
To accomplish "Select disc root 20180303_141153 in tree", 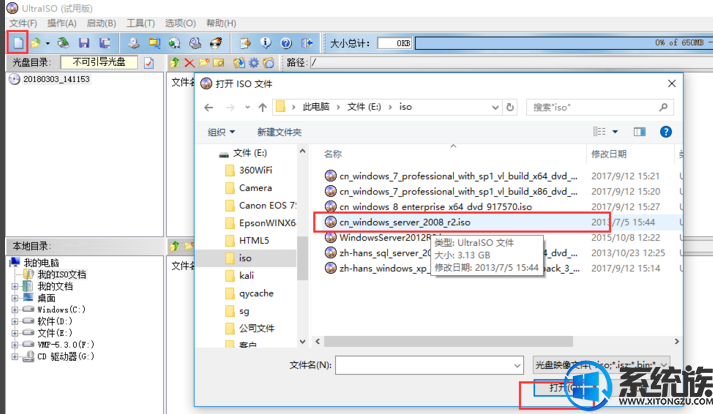I will [56, 79].
